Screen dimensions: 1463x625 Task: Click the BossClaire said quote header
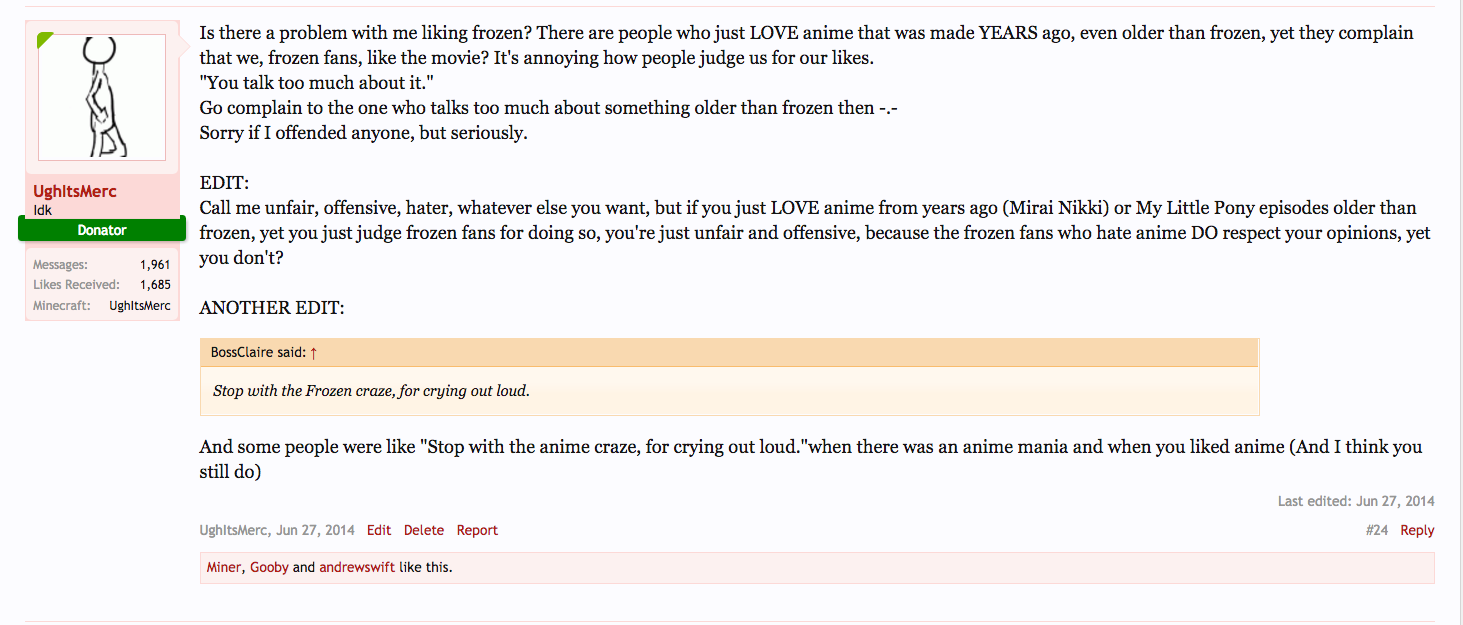pyautogui.click(x=729, y=353)
